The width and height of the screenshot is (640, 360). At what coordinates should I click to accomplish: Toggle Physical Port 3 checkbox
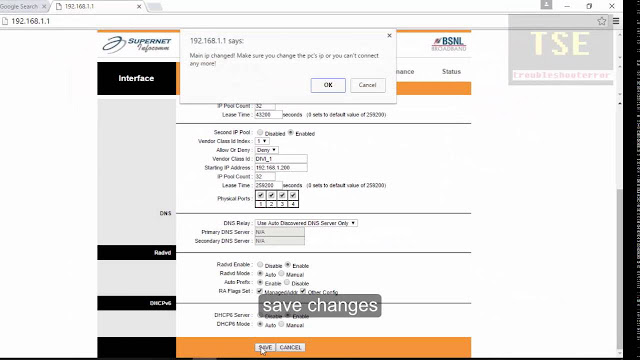pyautogui.click(x=282, y=195)
